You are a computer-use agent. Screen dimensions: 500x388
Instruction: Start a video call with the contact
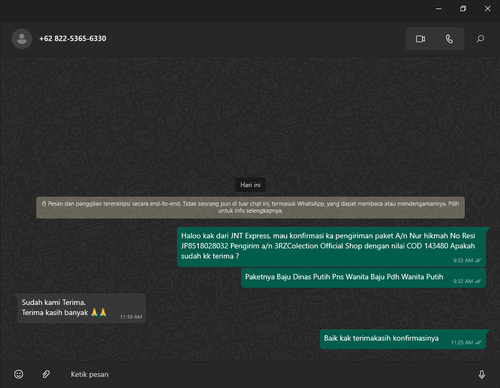pyautogui.click(x=420, y=39)
